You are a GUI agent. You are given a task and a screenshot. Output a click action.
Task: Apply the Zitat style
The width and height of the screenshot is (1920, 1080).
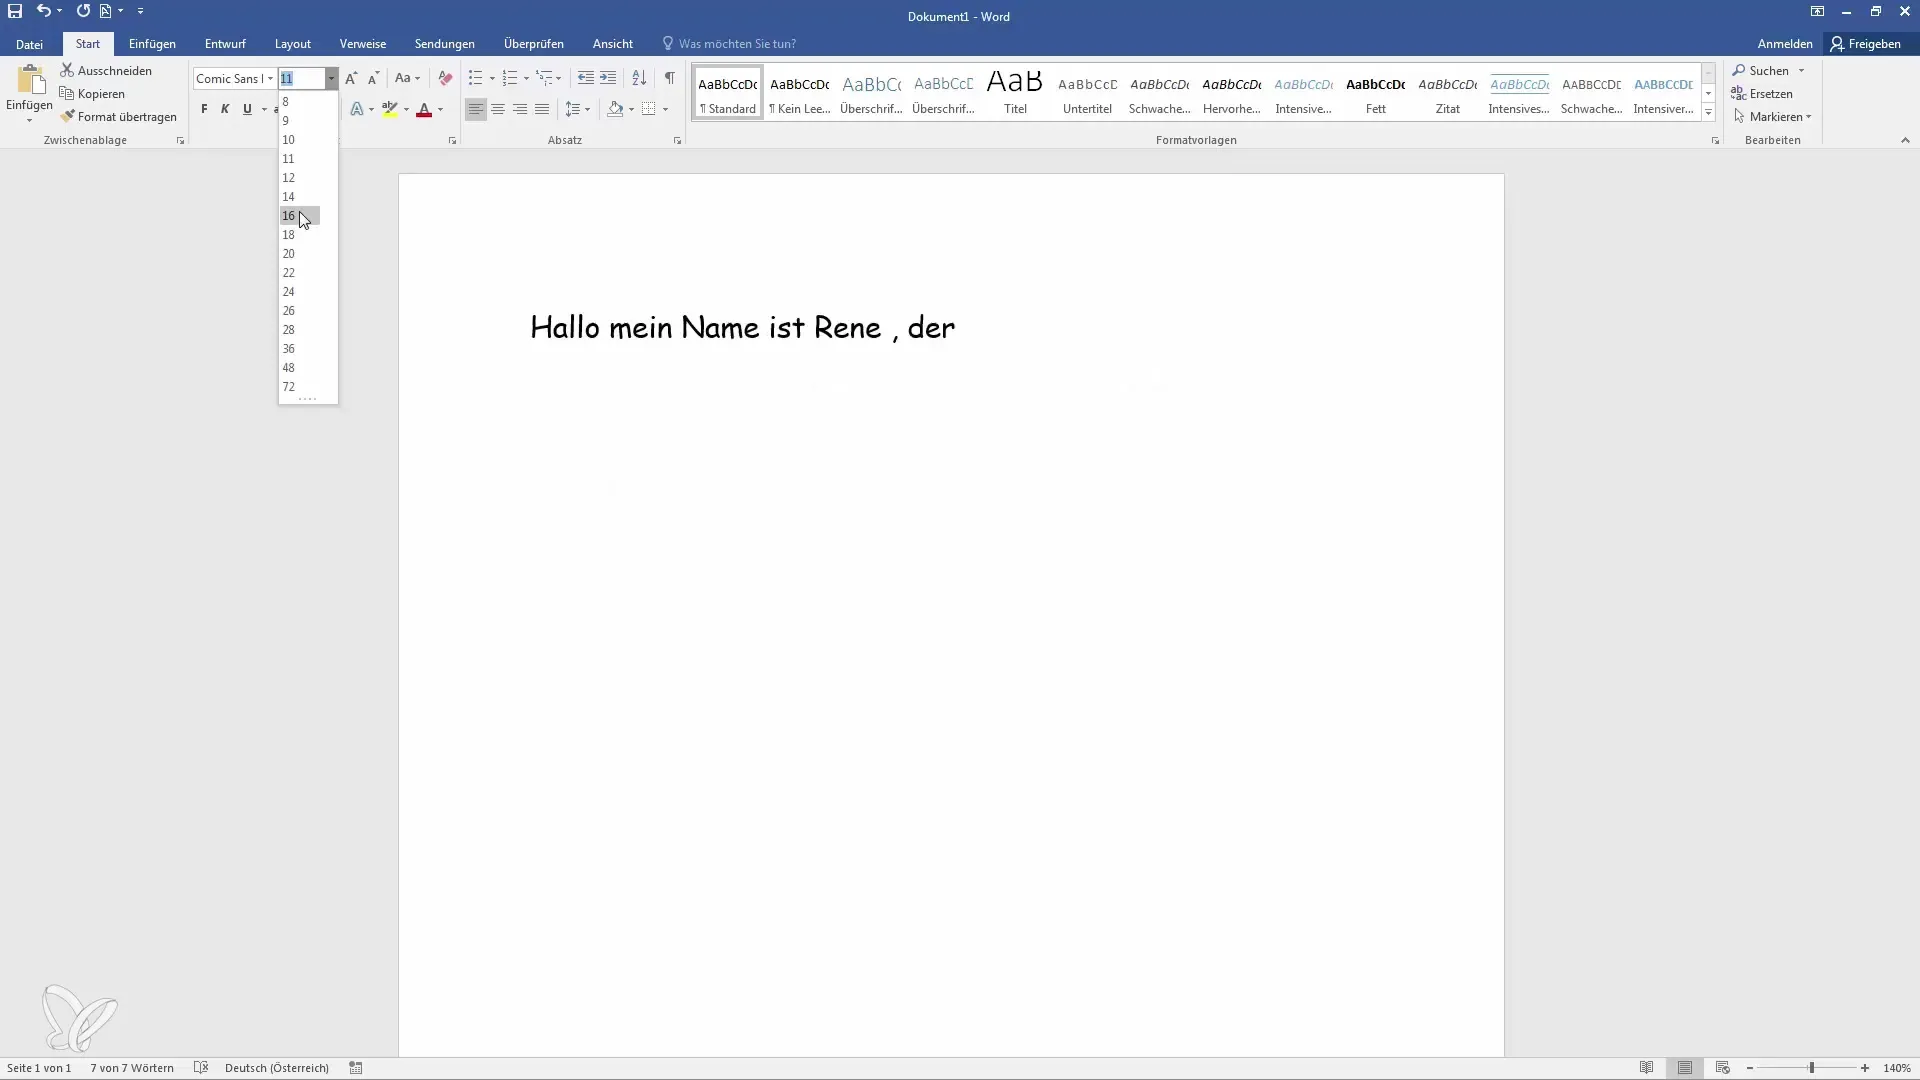1447,93
